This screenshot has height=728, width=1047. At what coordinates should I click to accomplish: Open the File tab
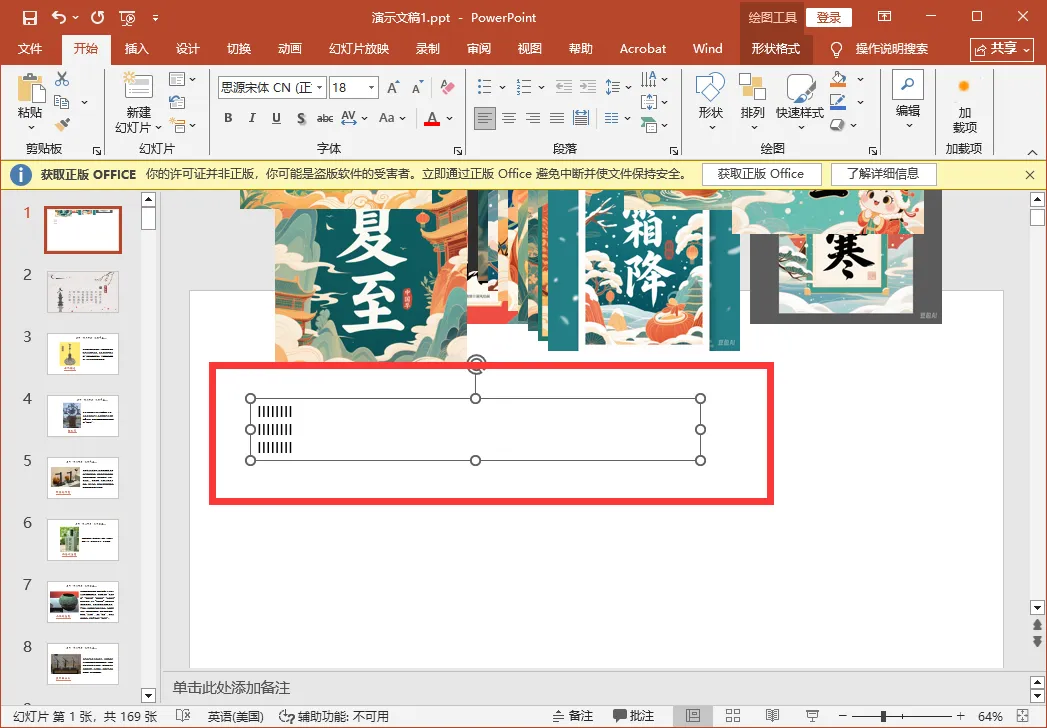(x=29, y=49)
